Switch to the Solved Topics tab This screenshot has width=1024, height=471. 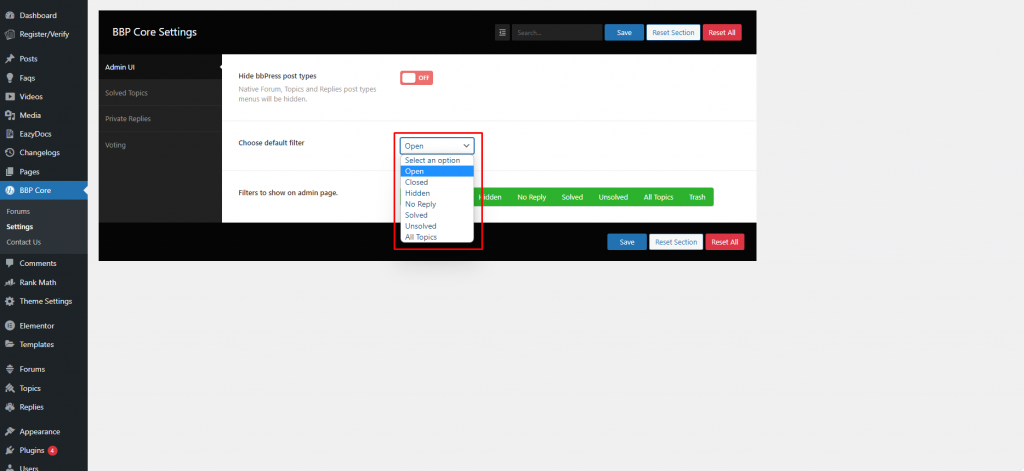(x=160, y=93)
